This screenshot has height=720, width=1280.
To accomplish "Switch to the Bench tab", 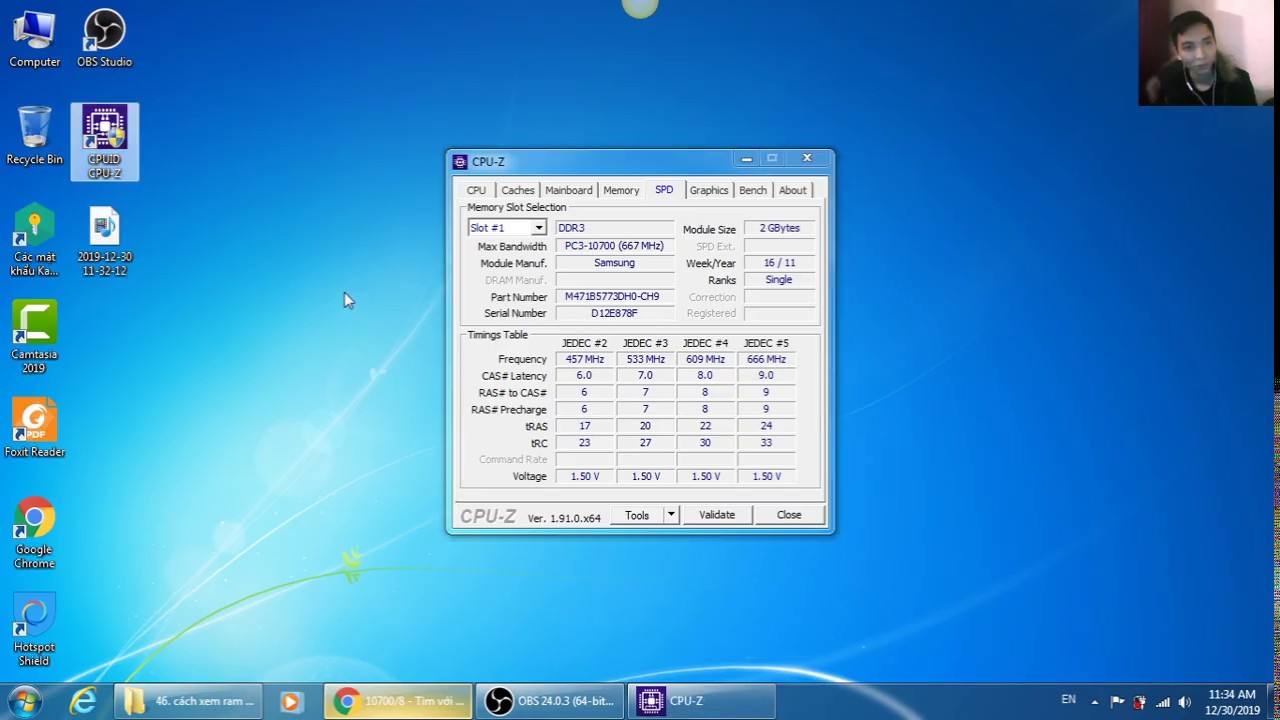I will click(x=753, y=190).
